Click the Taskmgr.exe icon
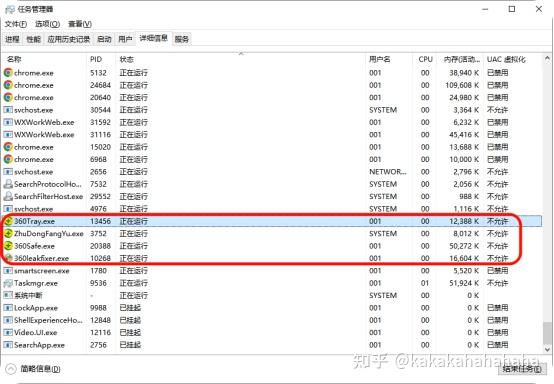Image resolution: width=554 pixels, height=384 pixels. pyautogui.click(x=8, y=283)
